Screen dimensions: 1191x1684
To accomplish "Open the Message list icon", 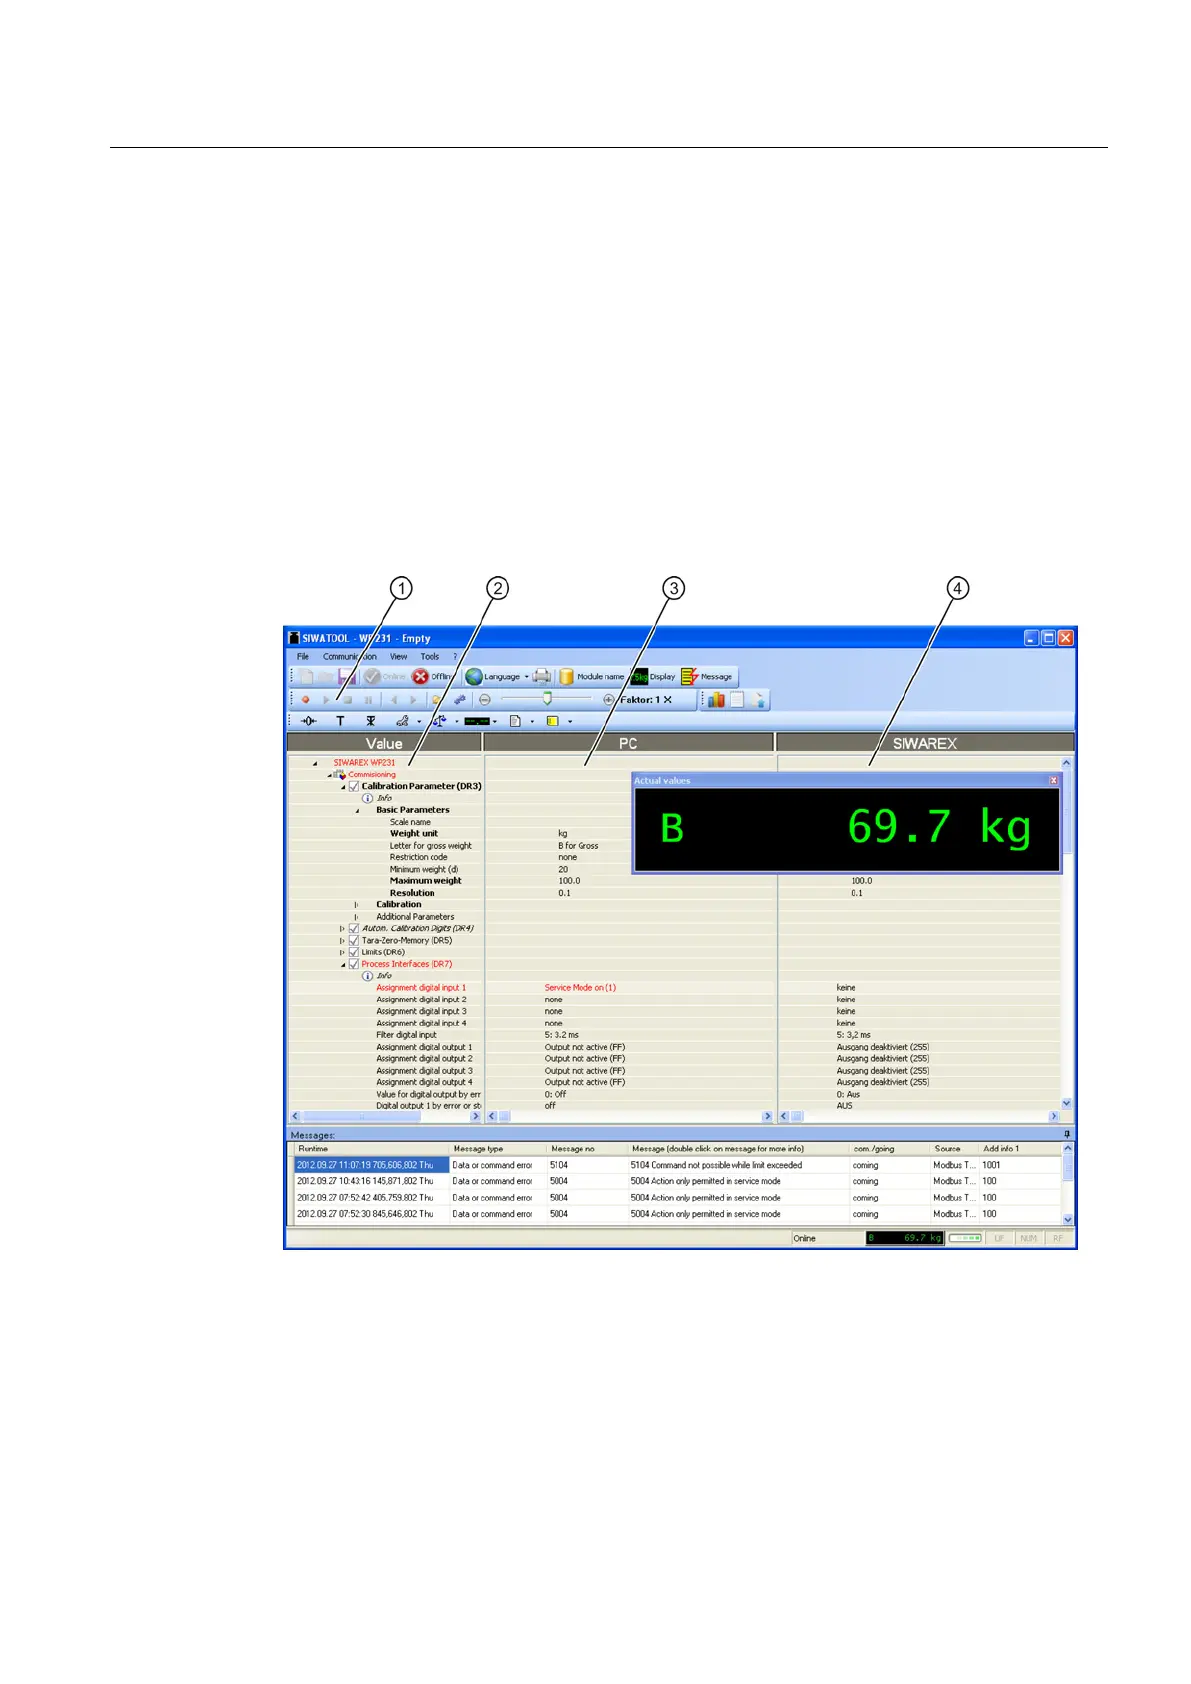I will (689, 677).
